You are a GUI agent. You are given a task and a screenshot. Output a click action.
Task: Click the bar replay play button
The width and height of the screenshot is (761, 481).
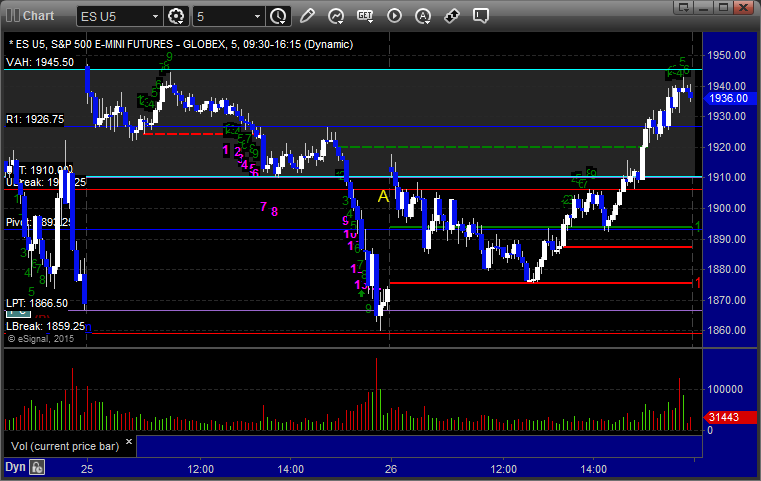(394, 16)
